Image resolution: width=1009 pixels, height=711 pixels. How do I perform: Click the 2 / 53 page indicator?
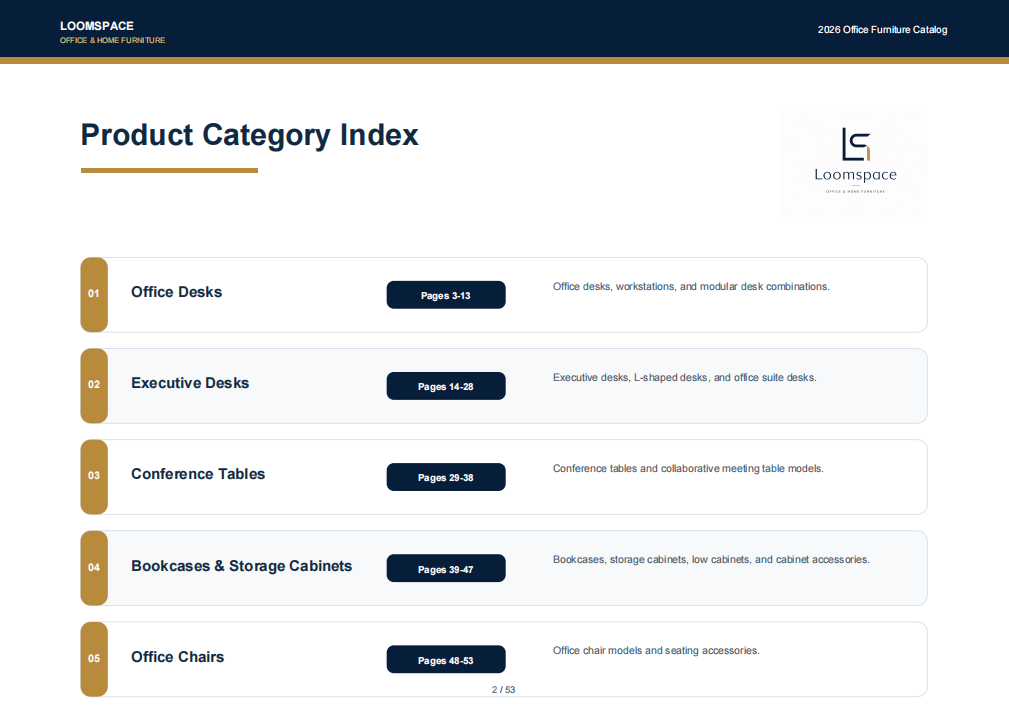(504, 690)
